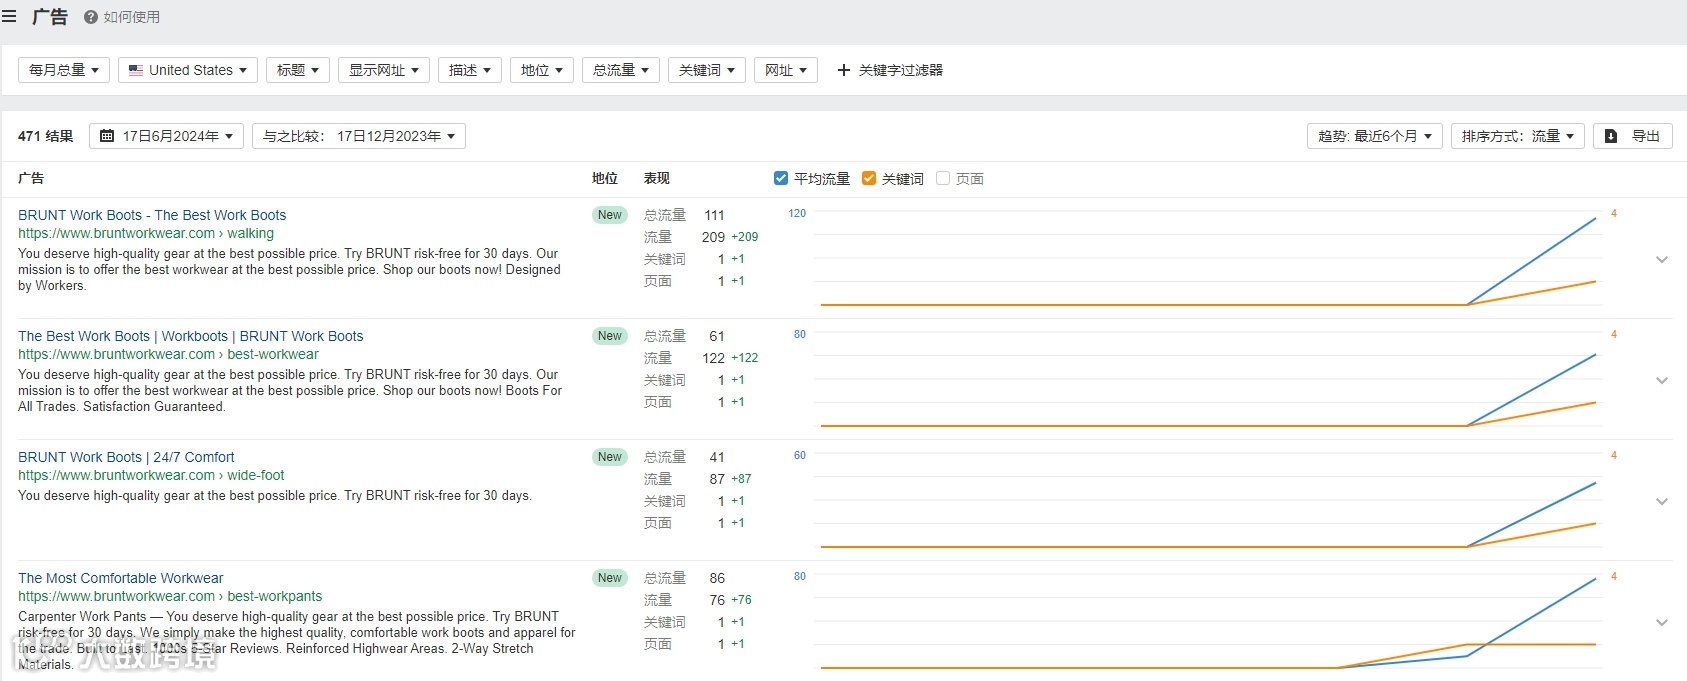Click the 导出 export button
Image resolution: width=1687 pixels, height=681 pixels.
coord(1633,136)
